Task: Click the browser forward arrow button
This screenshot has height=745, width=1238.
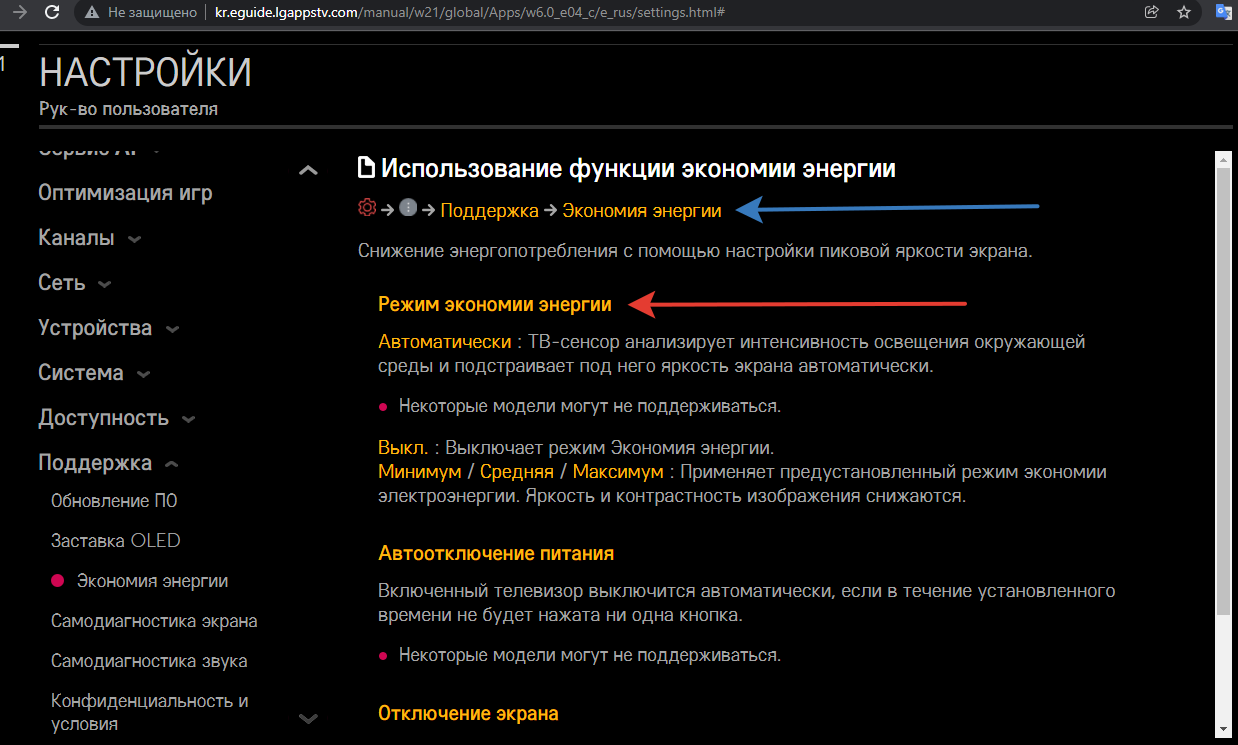Action: tap(19, 13)
